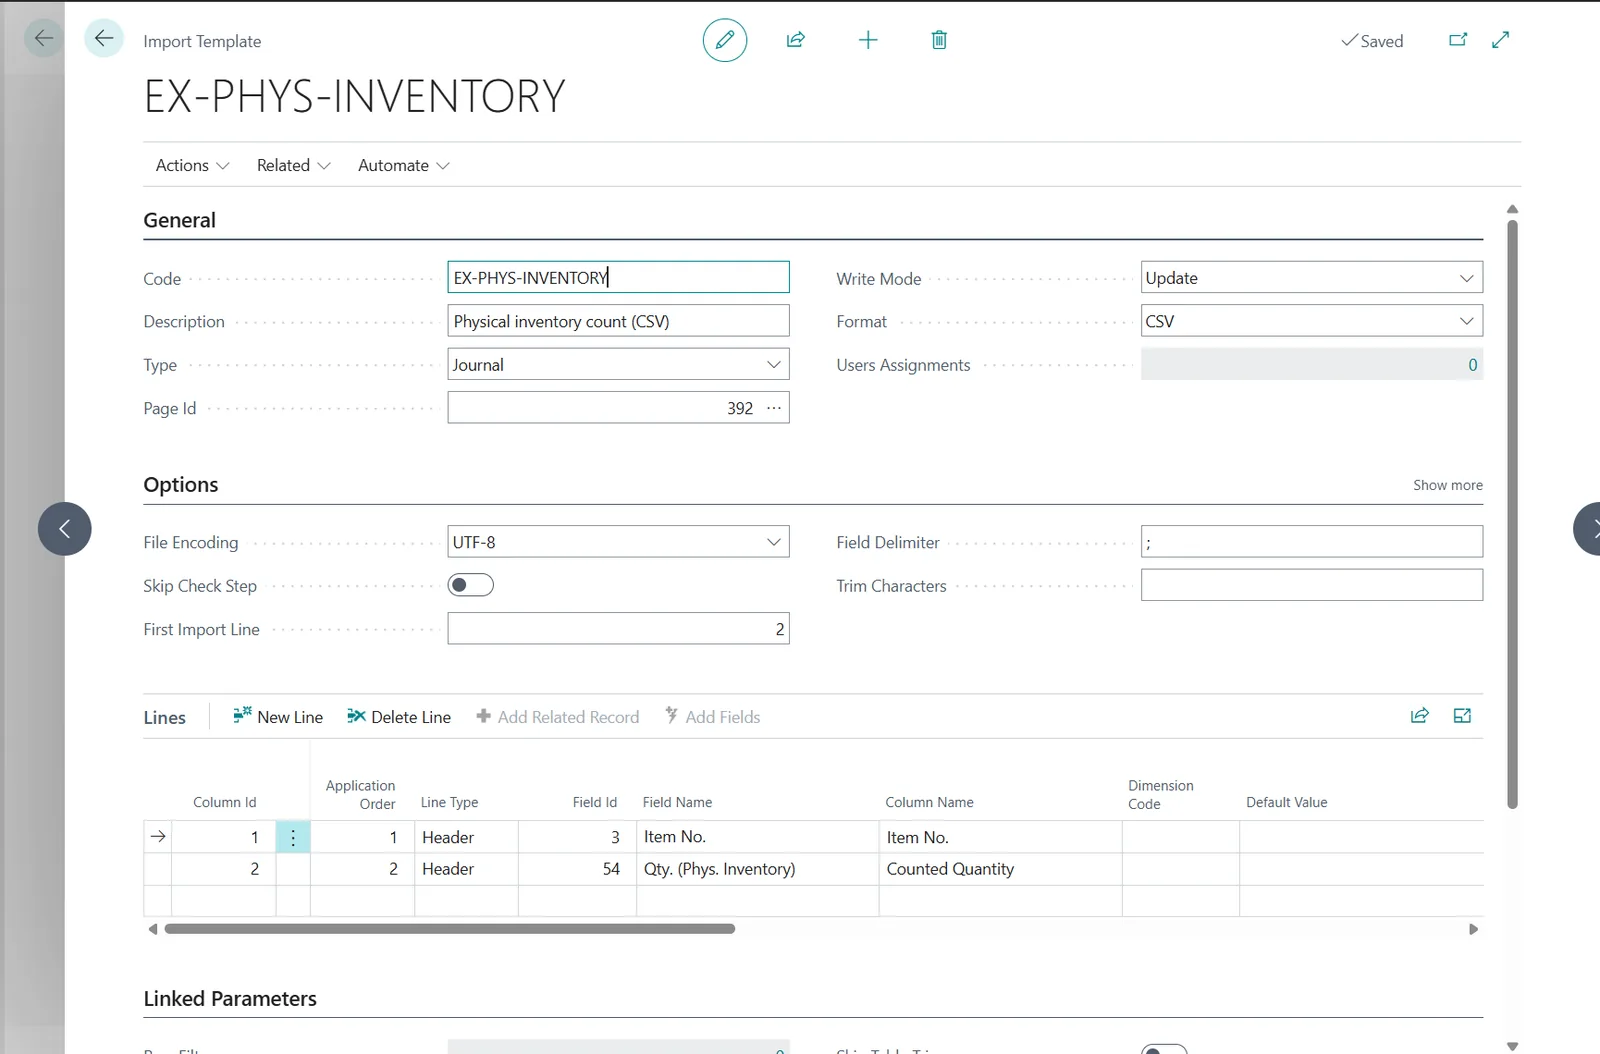Expand the page with the diagonal arrows icon

coord(1500,40)
